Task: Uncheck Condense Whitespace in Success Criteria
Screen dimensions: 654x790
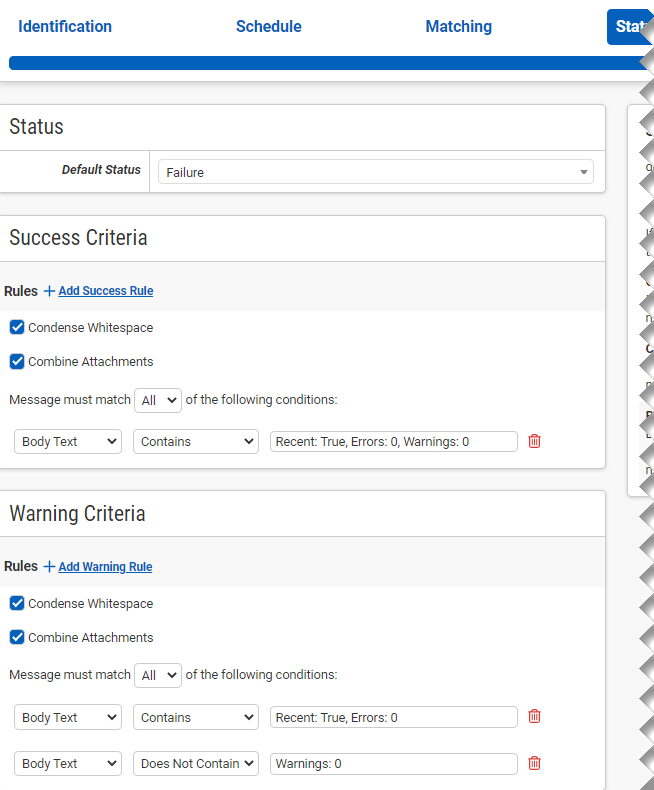Action: tap(17, 328)
